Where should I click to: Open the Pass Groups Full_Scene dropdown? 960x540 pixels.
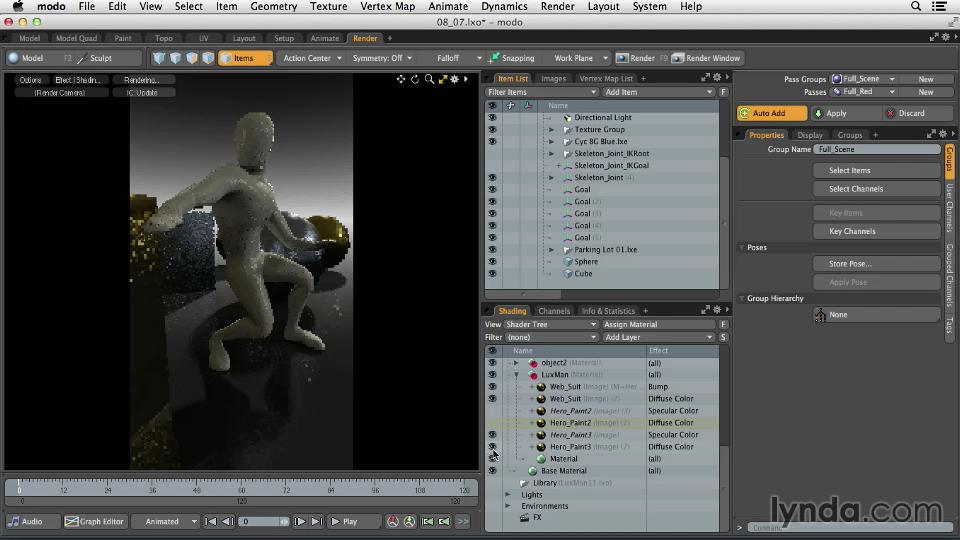[866, 79]
